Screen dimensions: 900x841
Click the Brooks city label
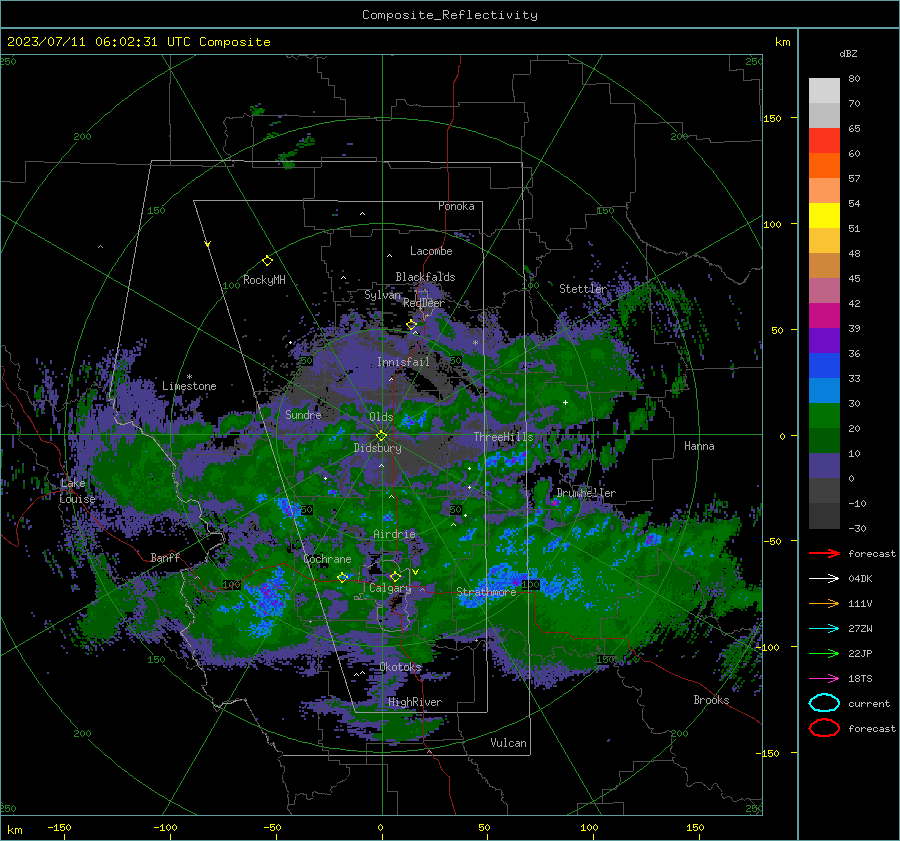(711, 700)
